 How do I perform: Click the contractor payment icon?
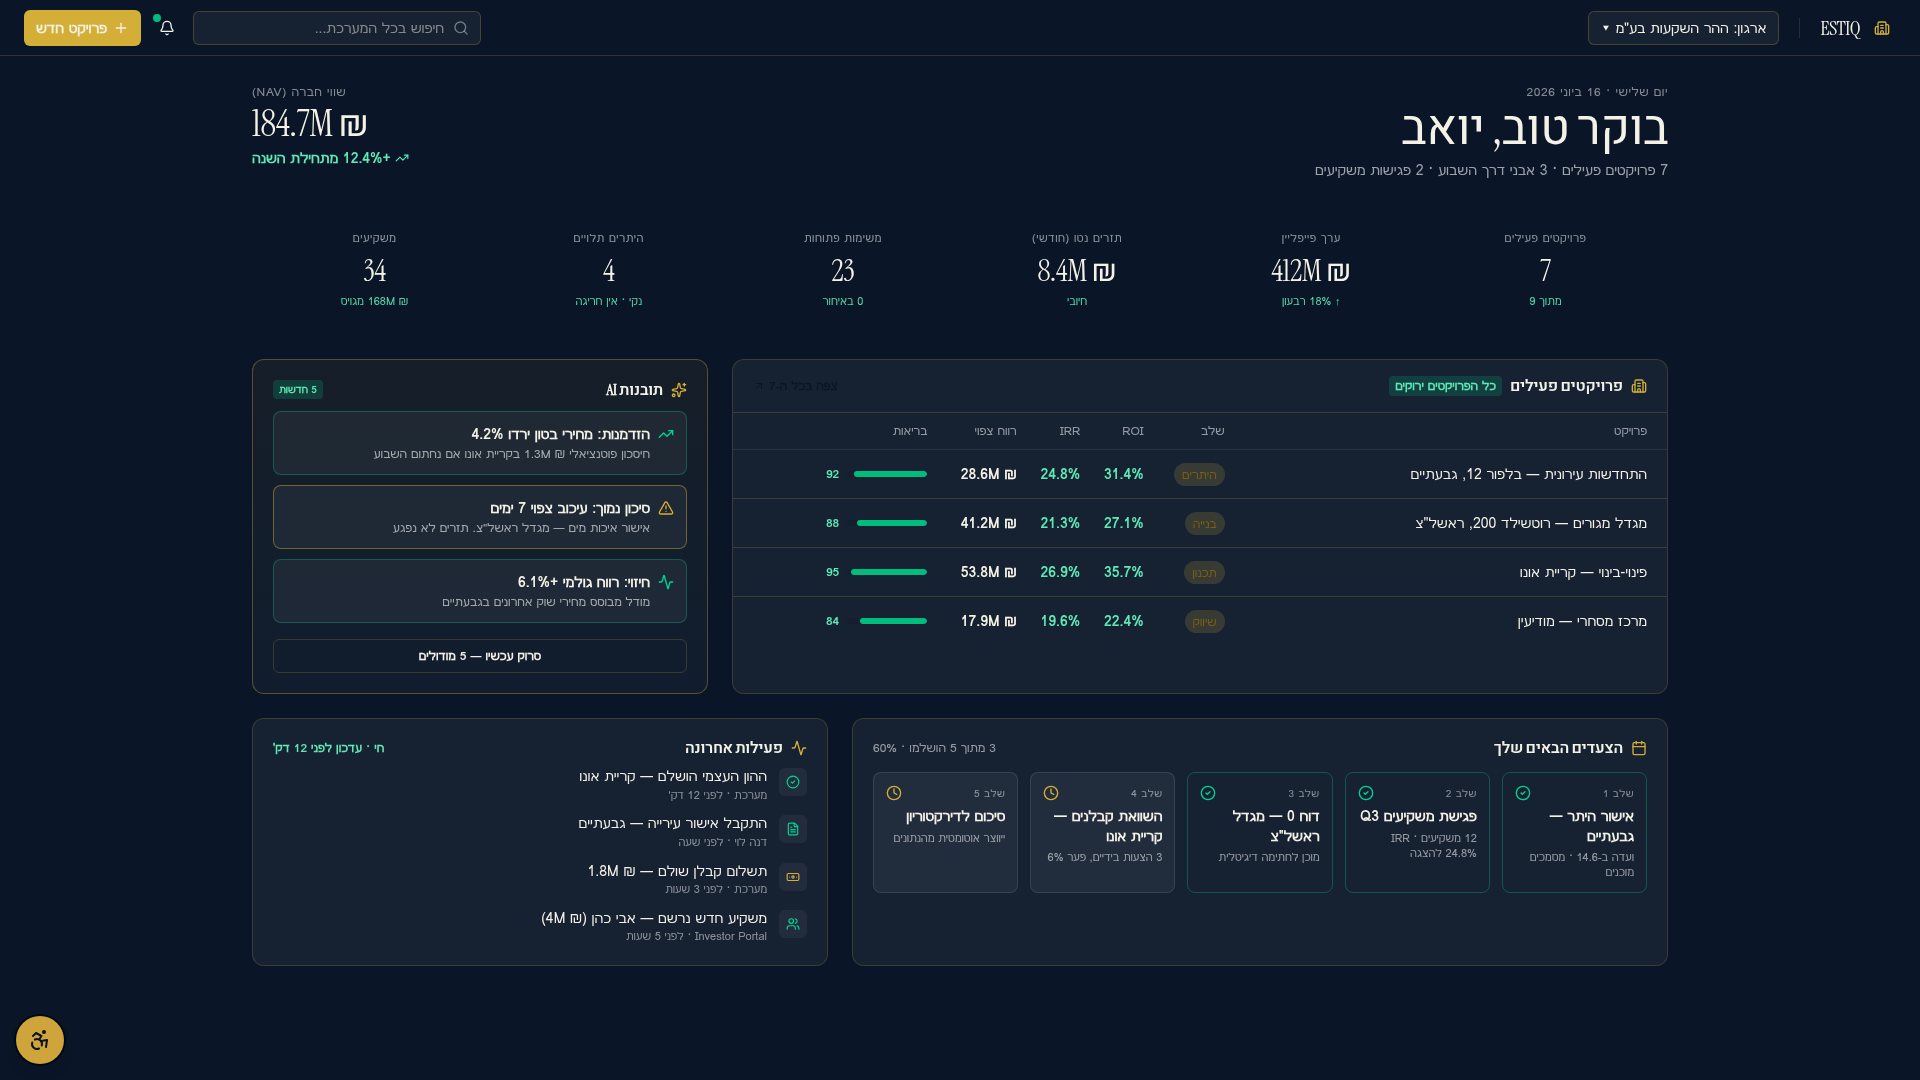793,877
